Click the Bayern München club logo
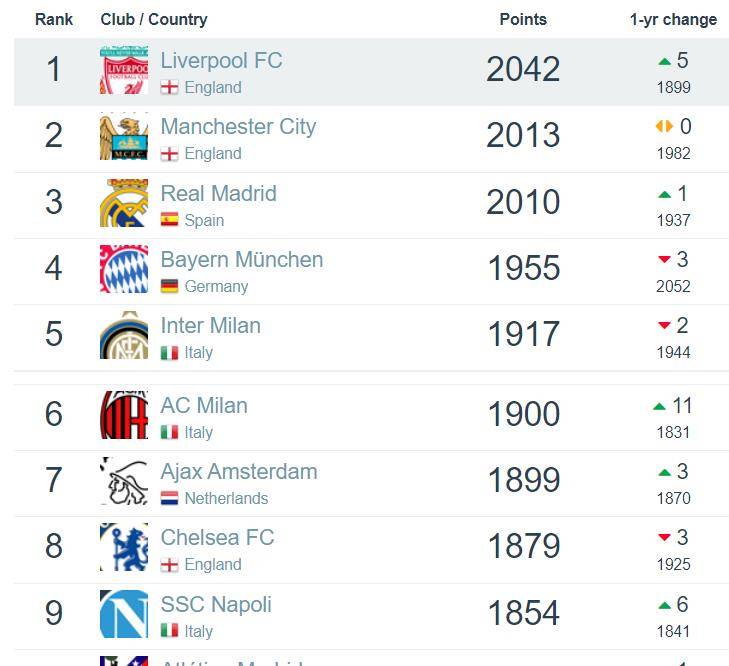 pyautogui.click(x=124, y=269)
